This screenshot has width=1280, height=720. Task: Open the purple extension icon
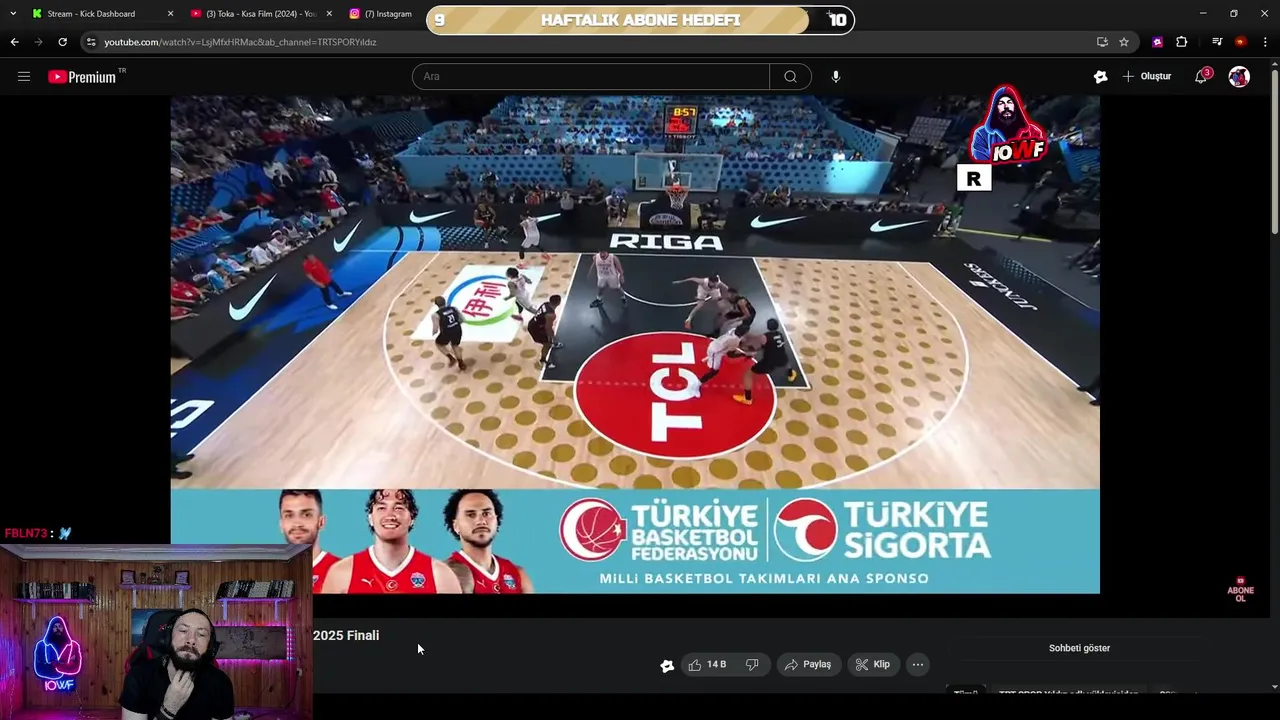pos(1157,42)
